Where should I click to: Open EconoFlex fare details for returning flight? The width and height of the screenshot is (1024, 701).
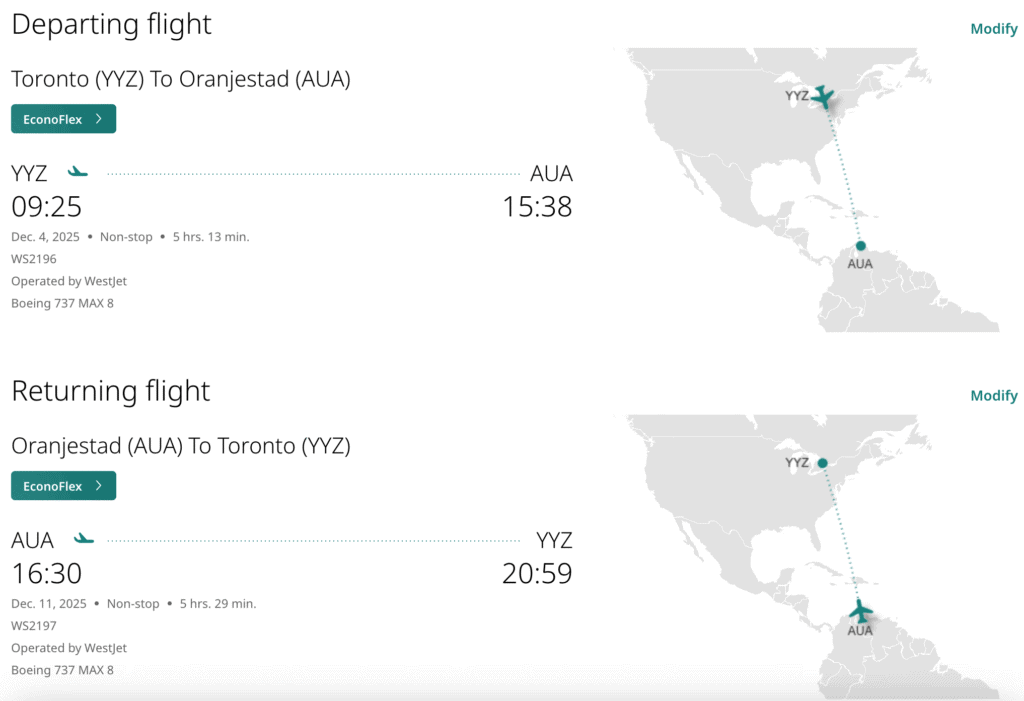click(x=56, y=486)
